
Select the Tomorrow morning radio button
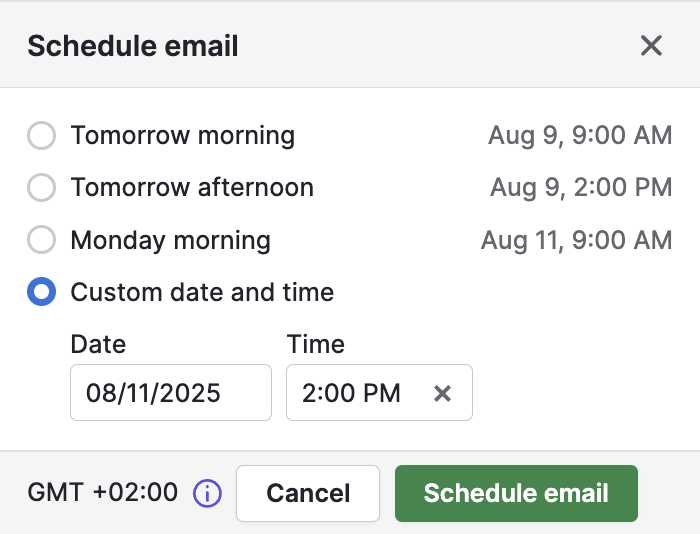click(42, 135)
